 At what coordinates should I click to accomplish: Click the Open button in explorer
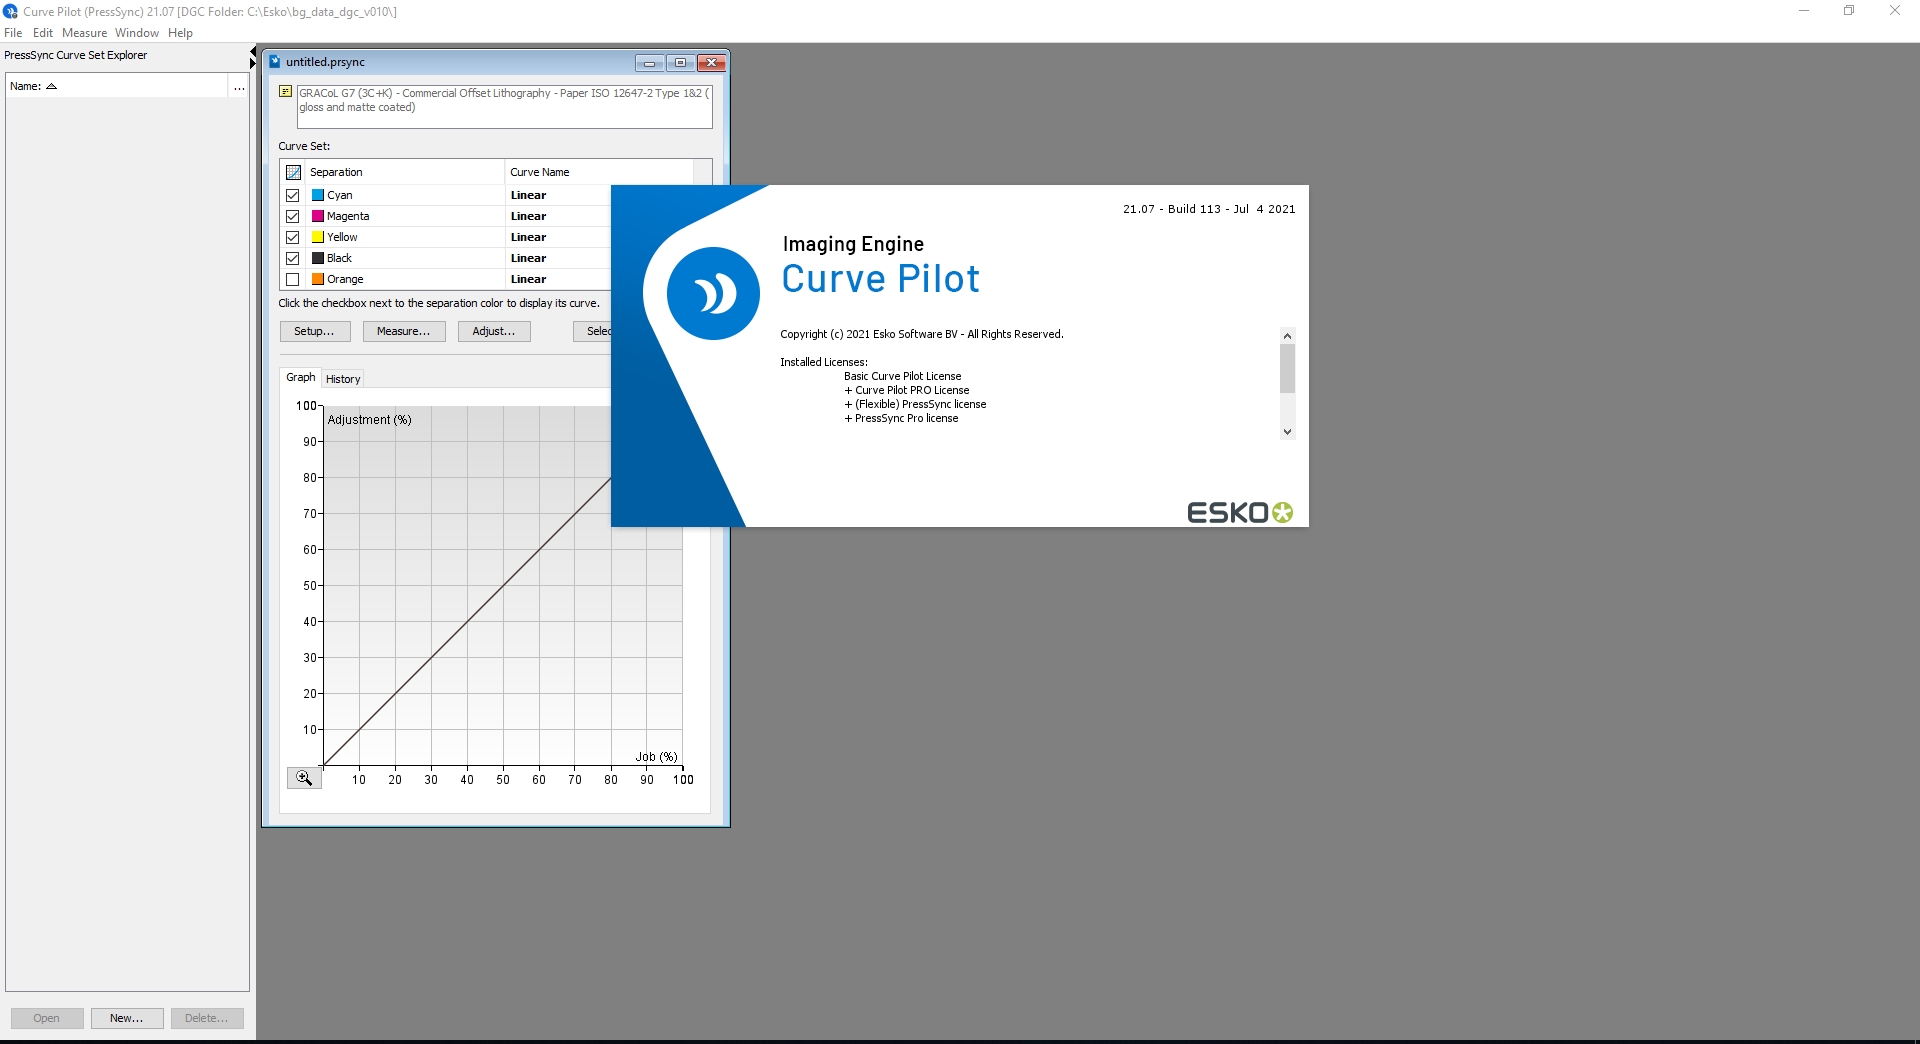click(x=47, y=1018)
